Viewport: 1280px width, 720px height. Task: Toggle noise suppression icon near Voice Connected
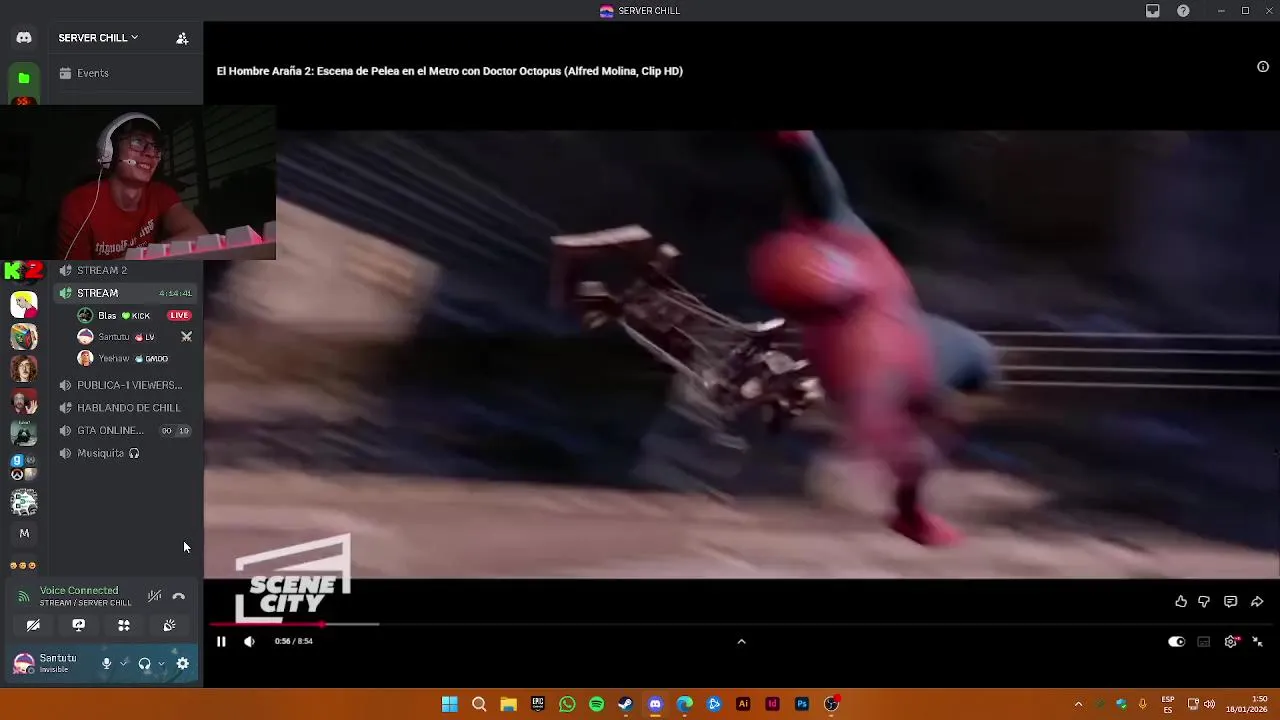click(154, 596)
